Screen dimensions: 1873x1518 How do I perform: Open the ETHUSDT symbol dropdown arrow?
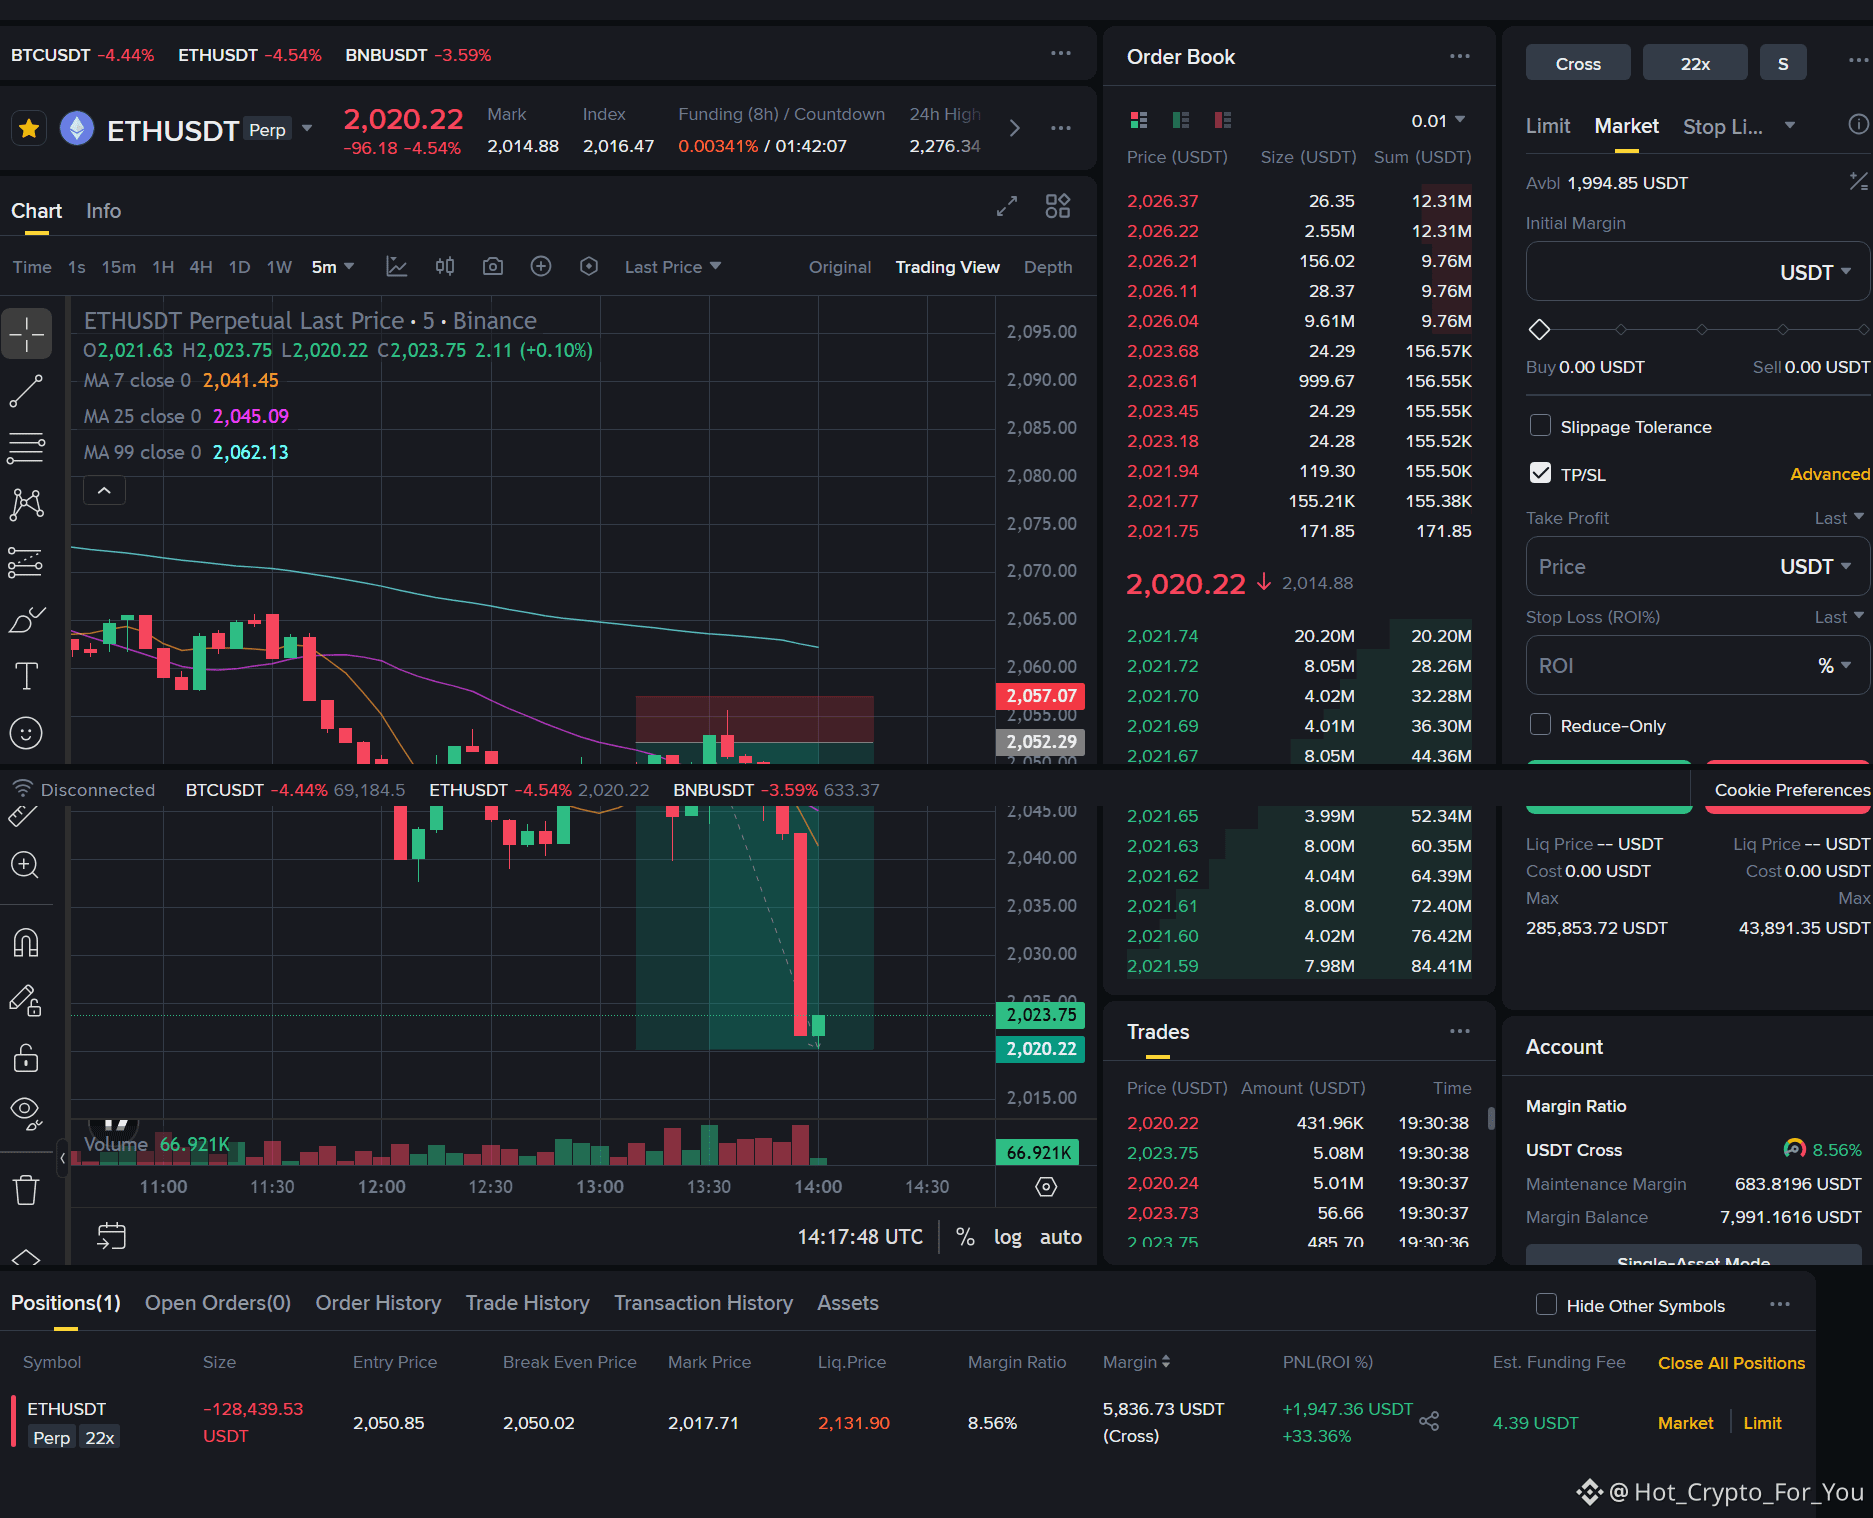click(307, 129)
